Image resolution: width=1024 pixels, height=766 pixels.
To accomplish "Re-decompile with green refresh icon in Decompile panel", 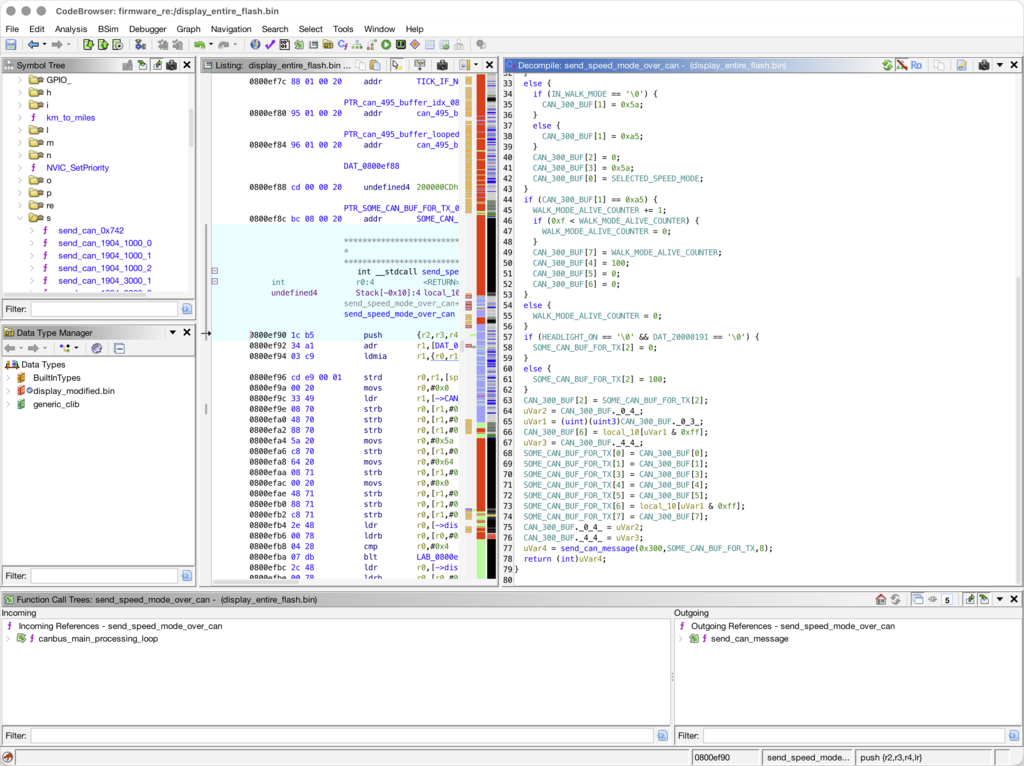I will tap(887, 65).
